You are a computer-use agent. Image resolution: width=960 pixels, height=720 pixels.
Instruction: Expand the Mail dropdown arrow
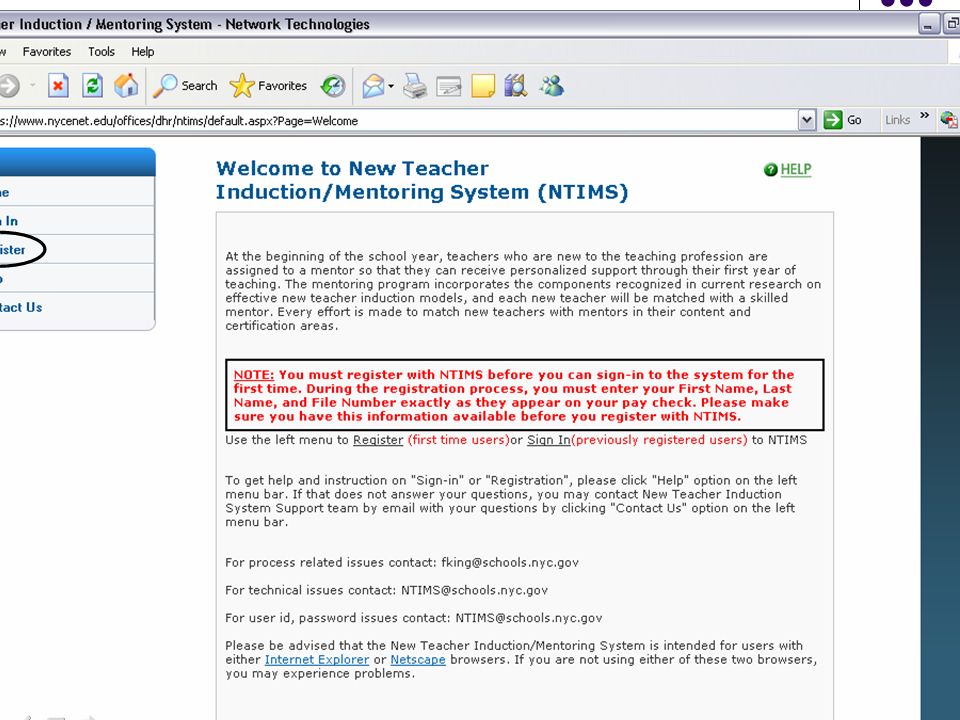[x=391, y=86]
